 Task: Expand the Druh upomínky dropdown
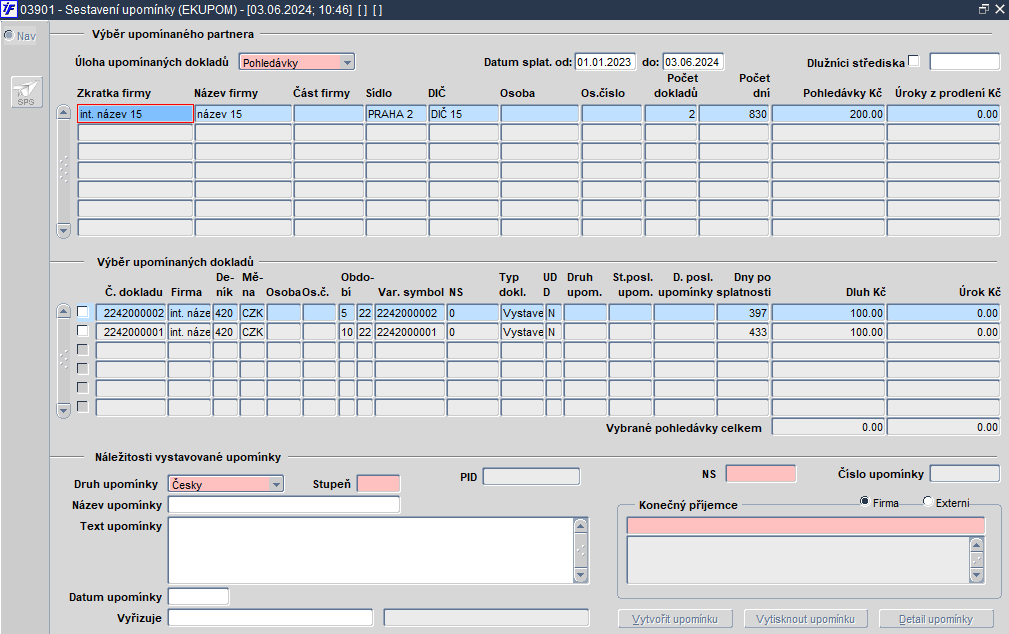click(276, 484)
